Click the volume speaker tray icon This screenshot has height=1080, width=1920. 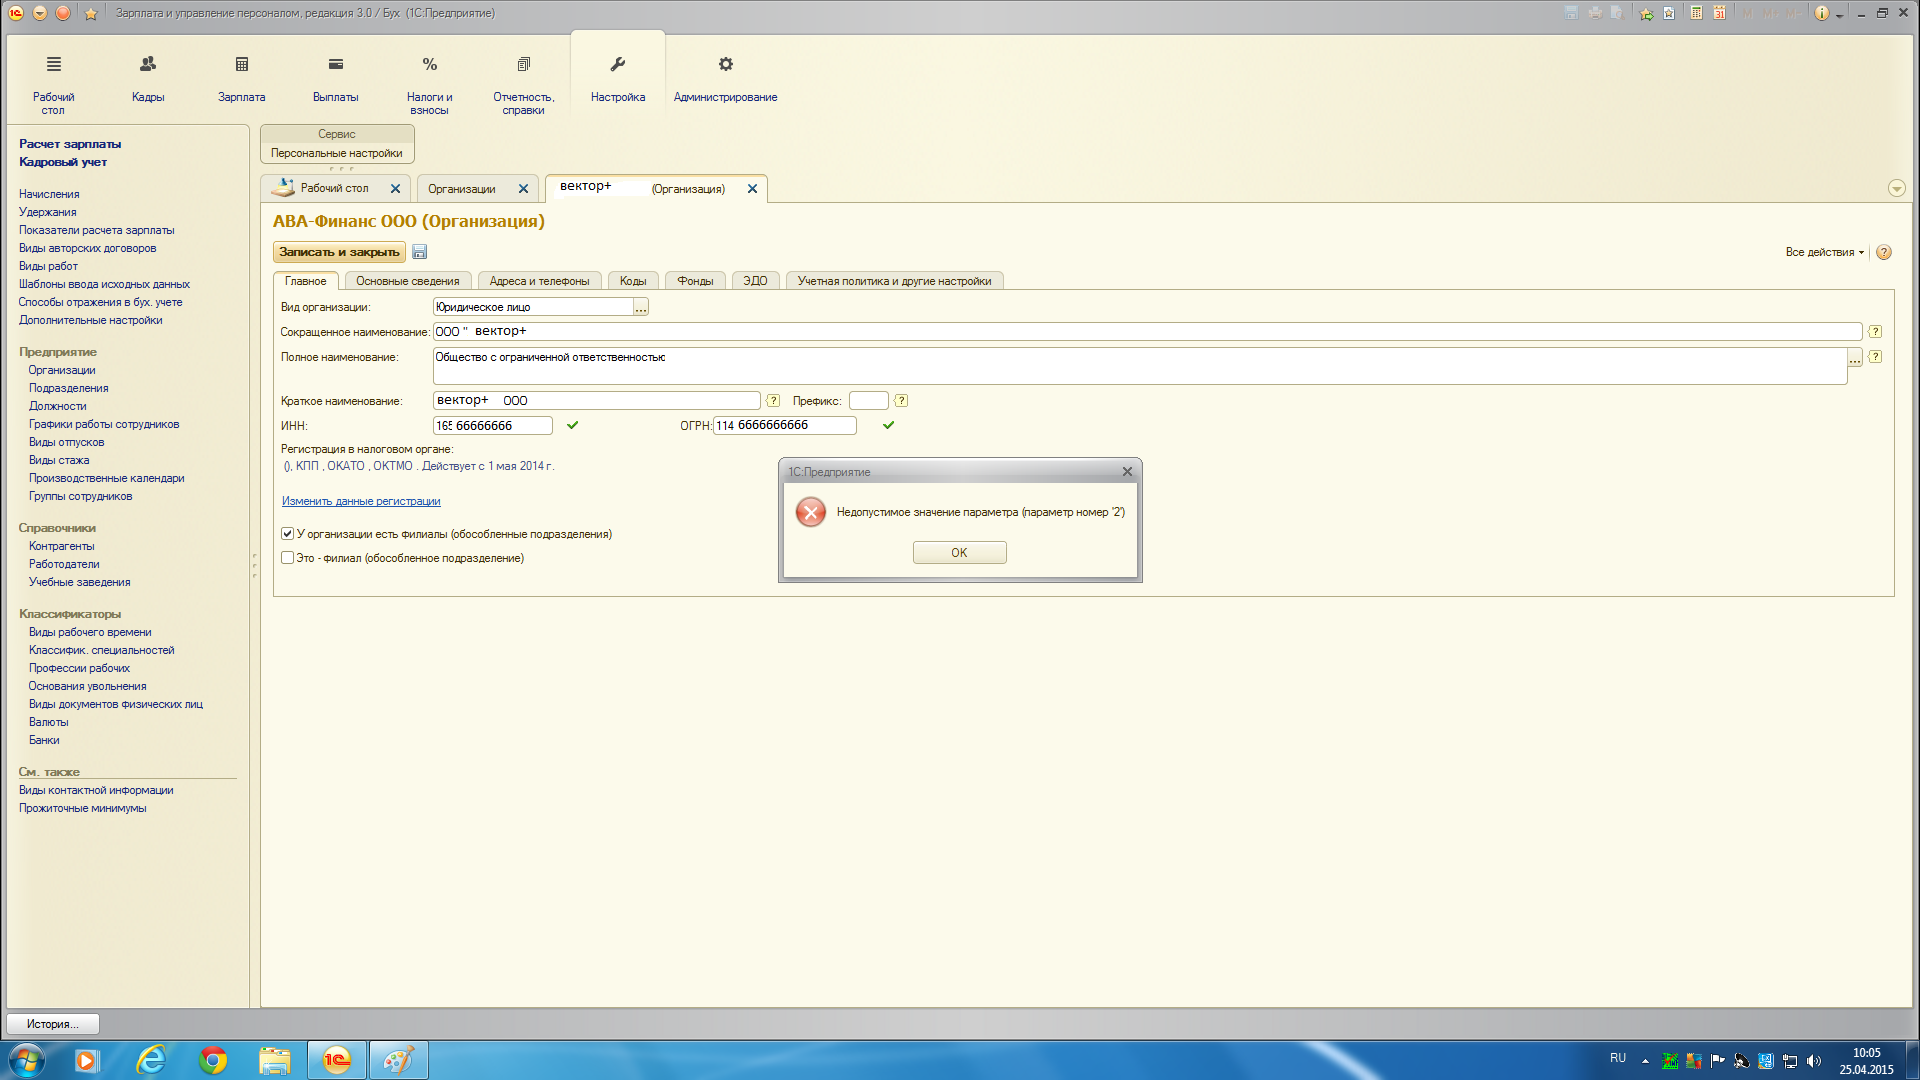point(1814,1061)
